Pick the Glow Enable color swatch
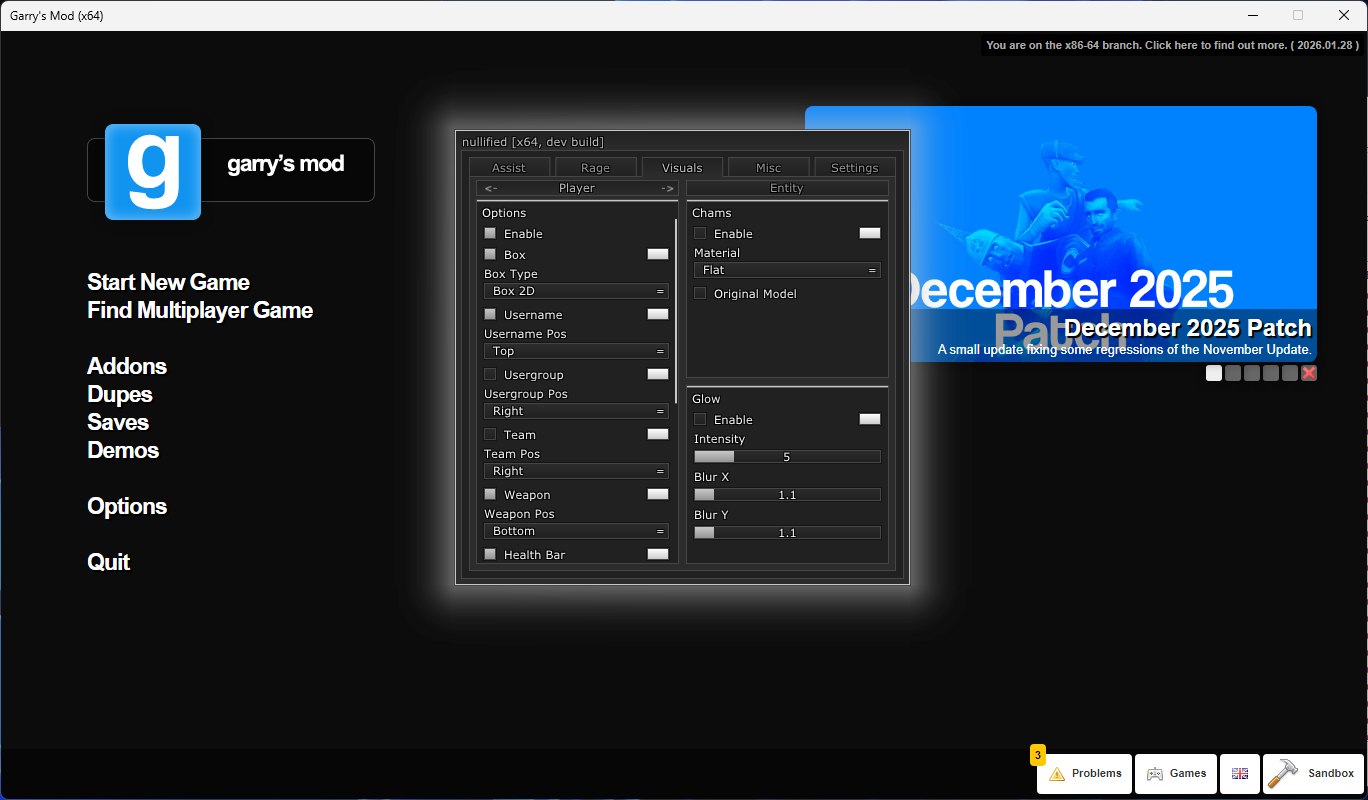Image resolution: width=1368 pixels, height=800 pixels. pos(870,419)
